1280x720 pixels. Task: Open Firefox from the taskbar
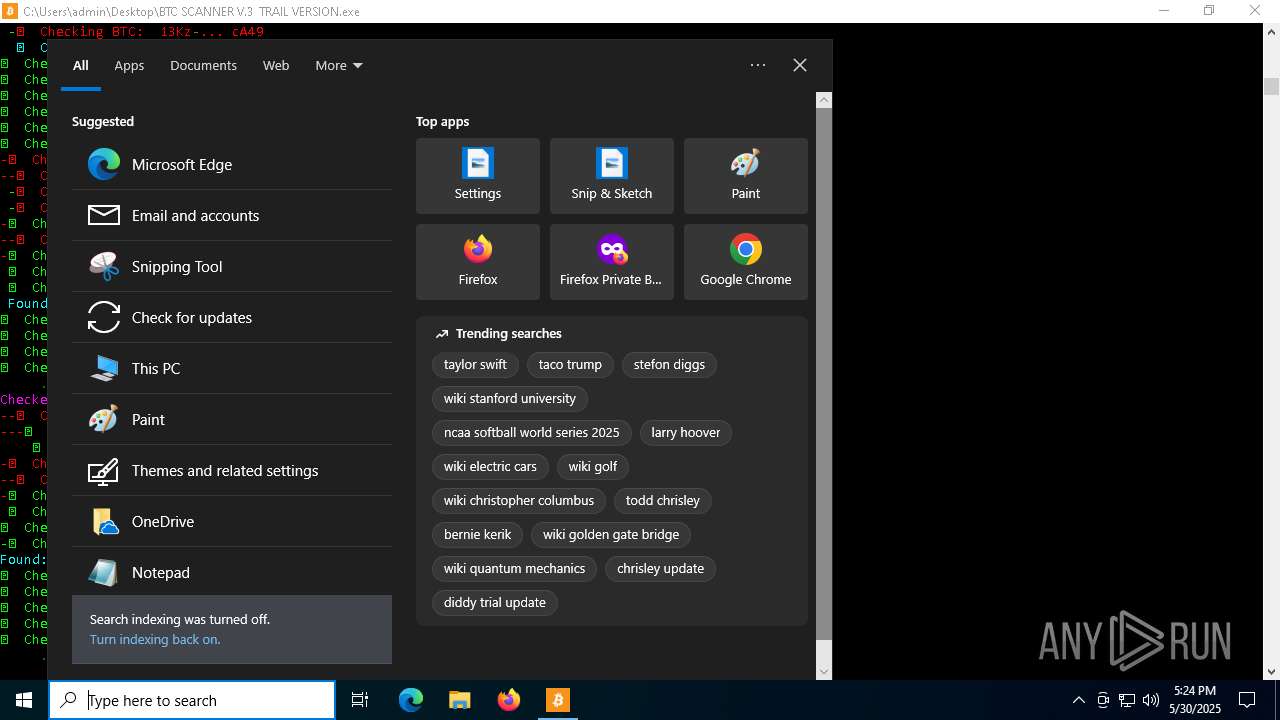coord(508,700)
